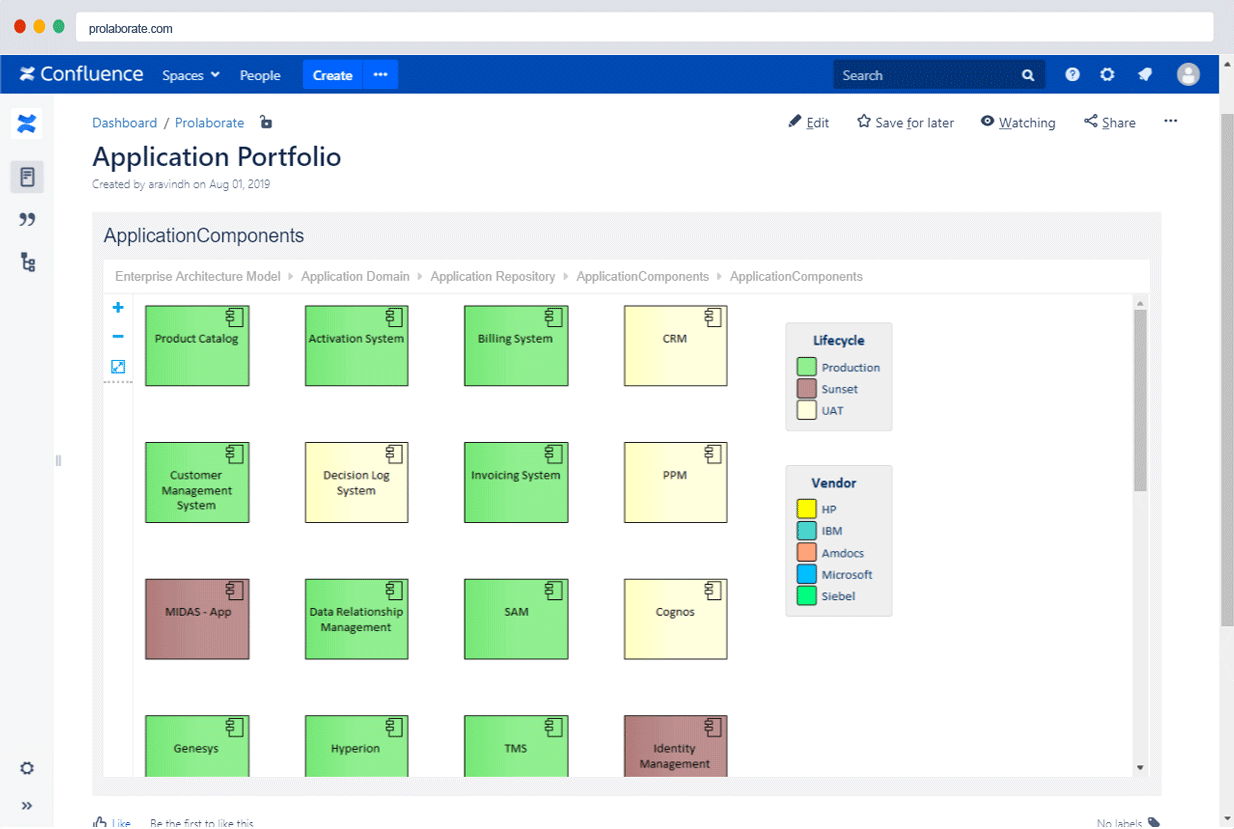Open the notifications rocket icon
The image size is (1234, 829).
(1145, 75)
